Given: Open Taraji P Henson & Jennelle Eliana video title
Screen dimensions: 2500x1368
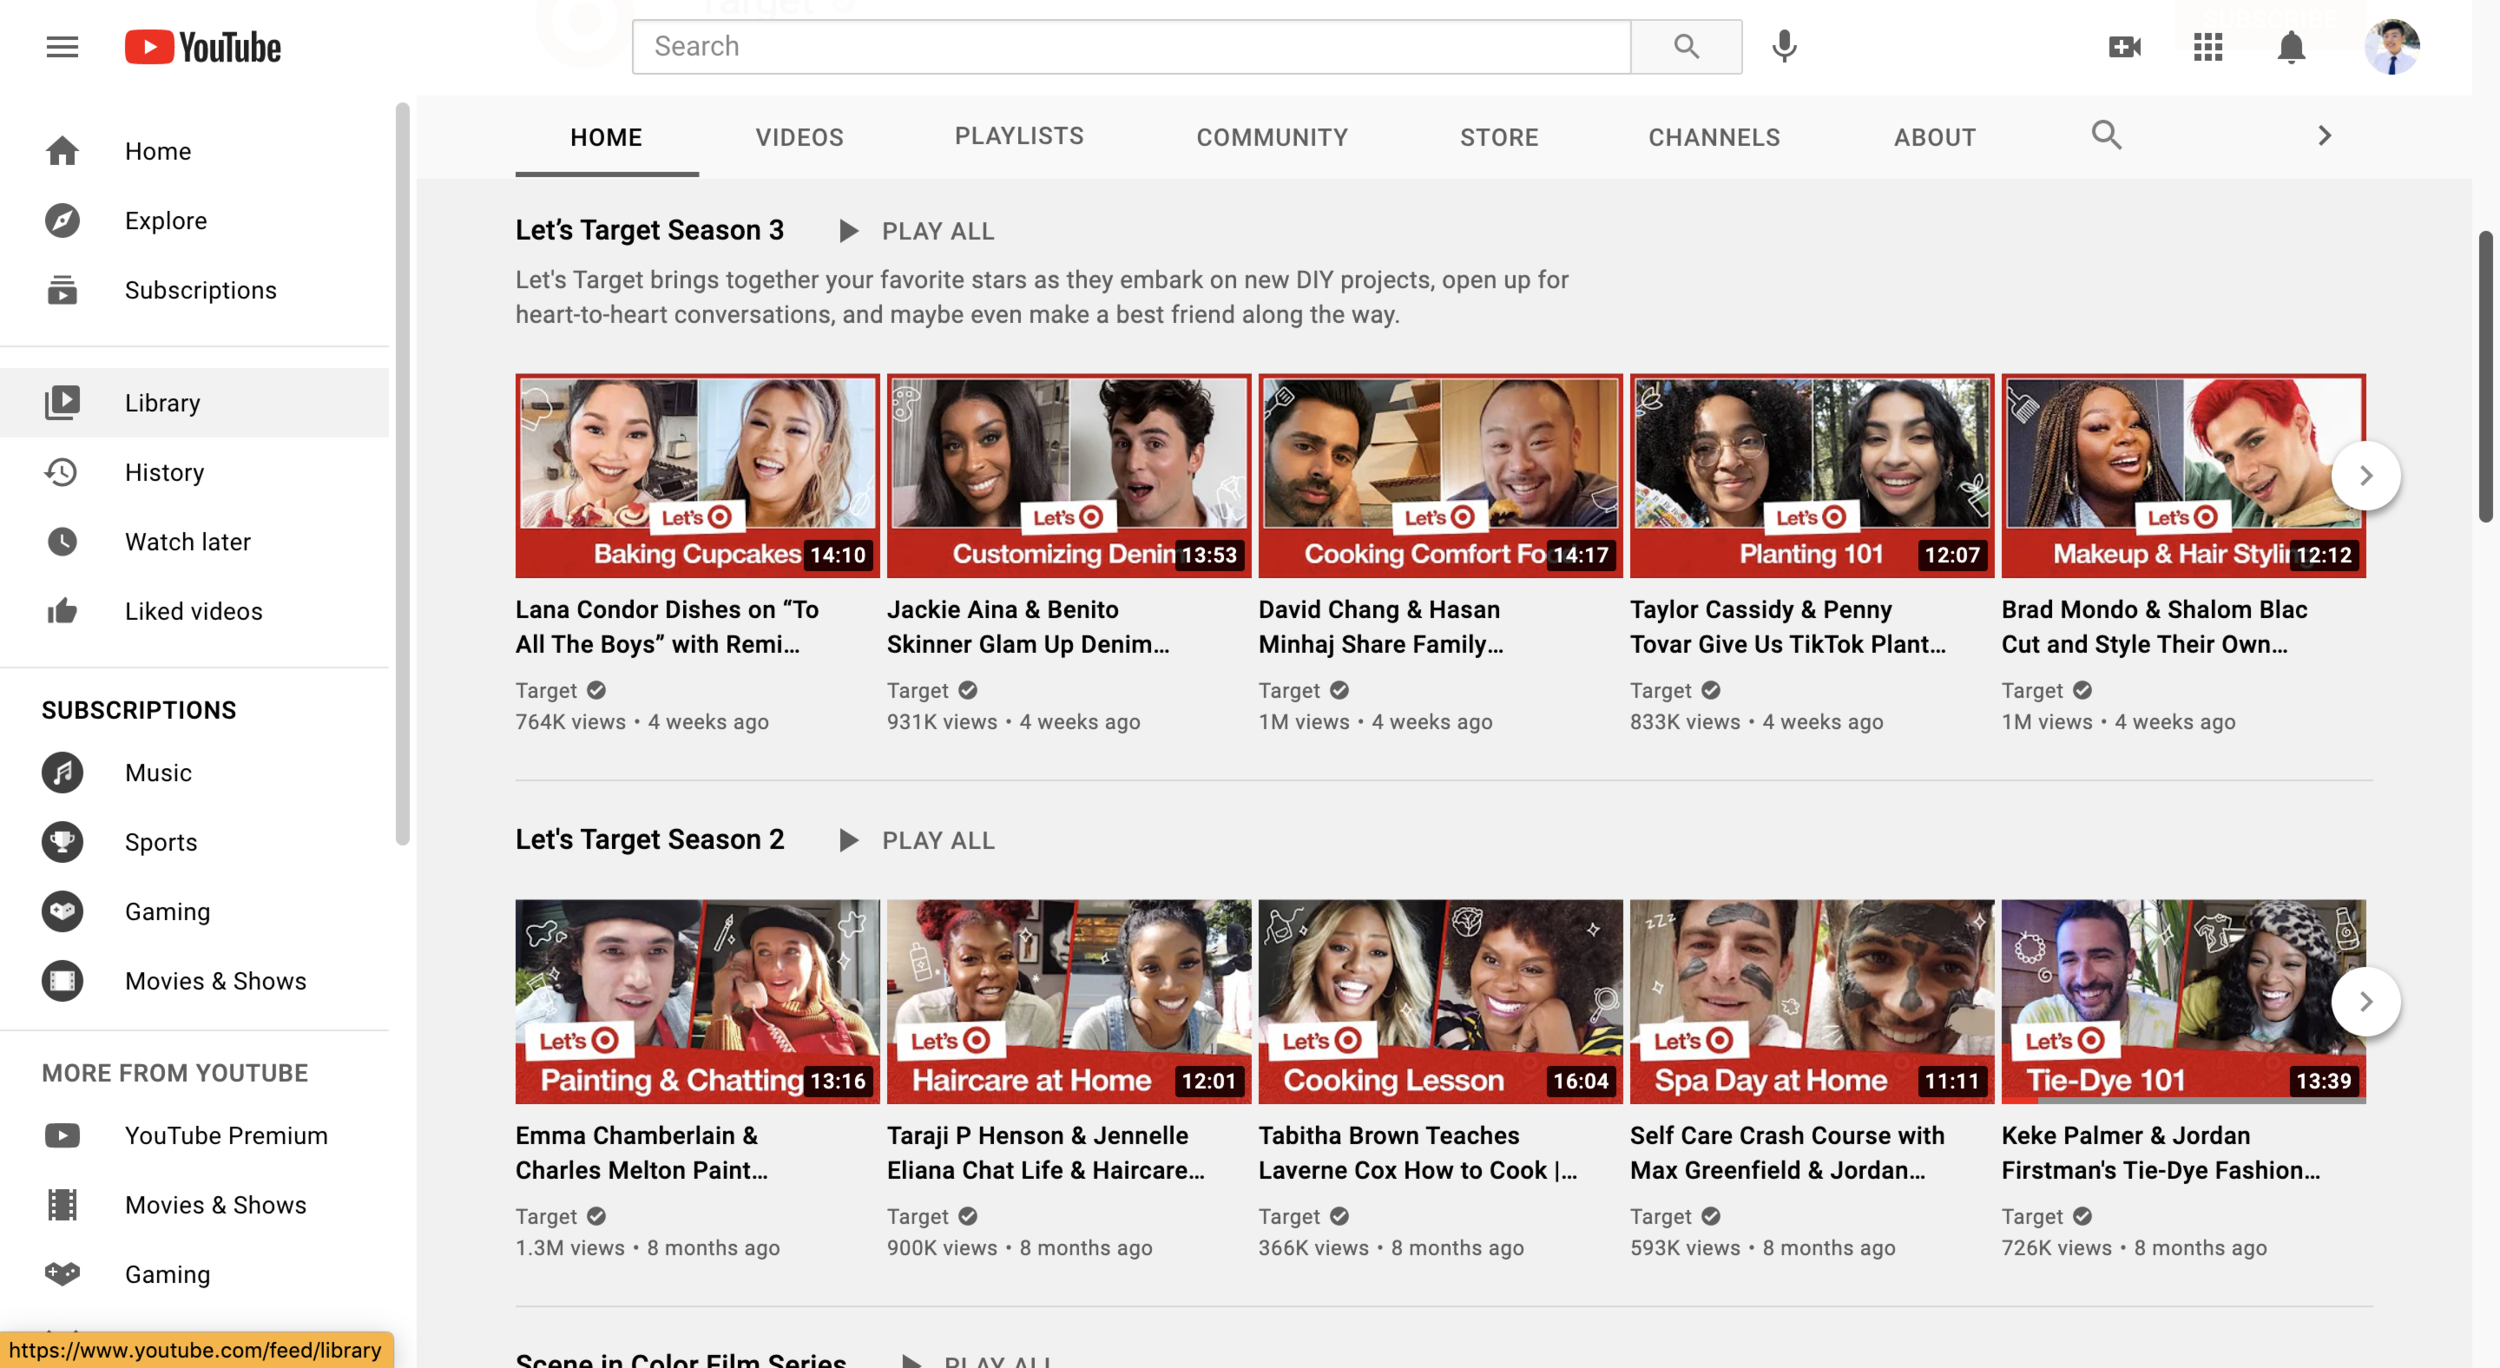Looking at the screenshot, I should [1046, 1153].
